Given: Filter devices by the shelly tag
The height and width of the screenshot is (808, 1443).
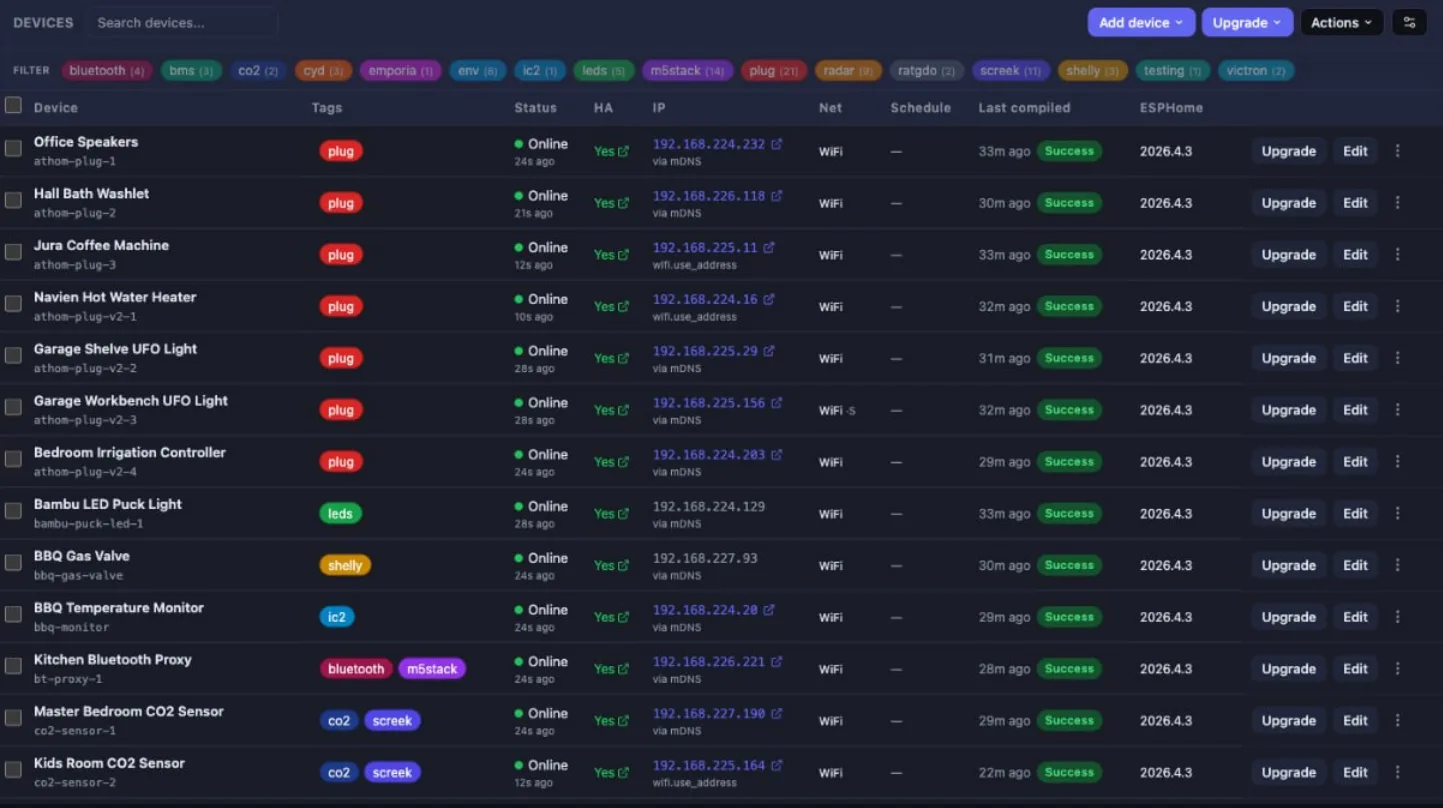Looking at the screenshot, I should point(1093,71).
